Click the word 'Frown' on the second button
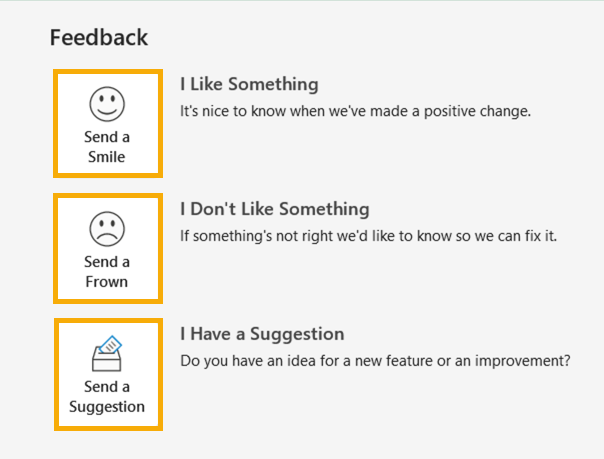 click(x=107, y=282)
